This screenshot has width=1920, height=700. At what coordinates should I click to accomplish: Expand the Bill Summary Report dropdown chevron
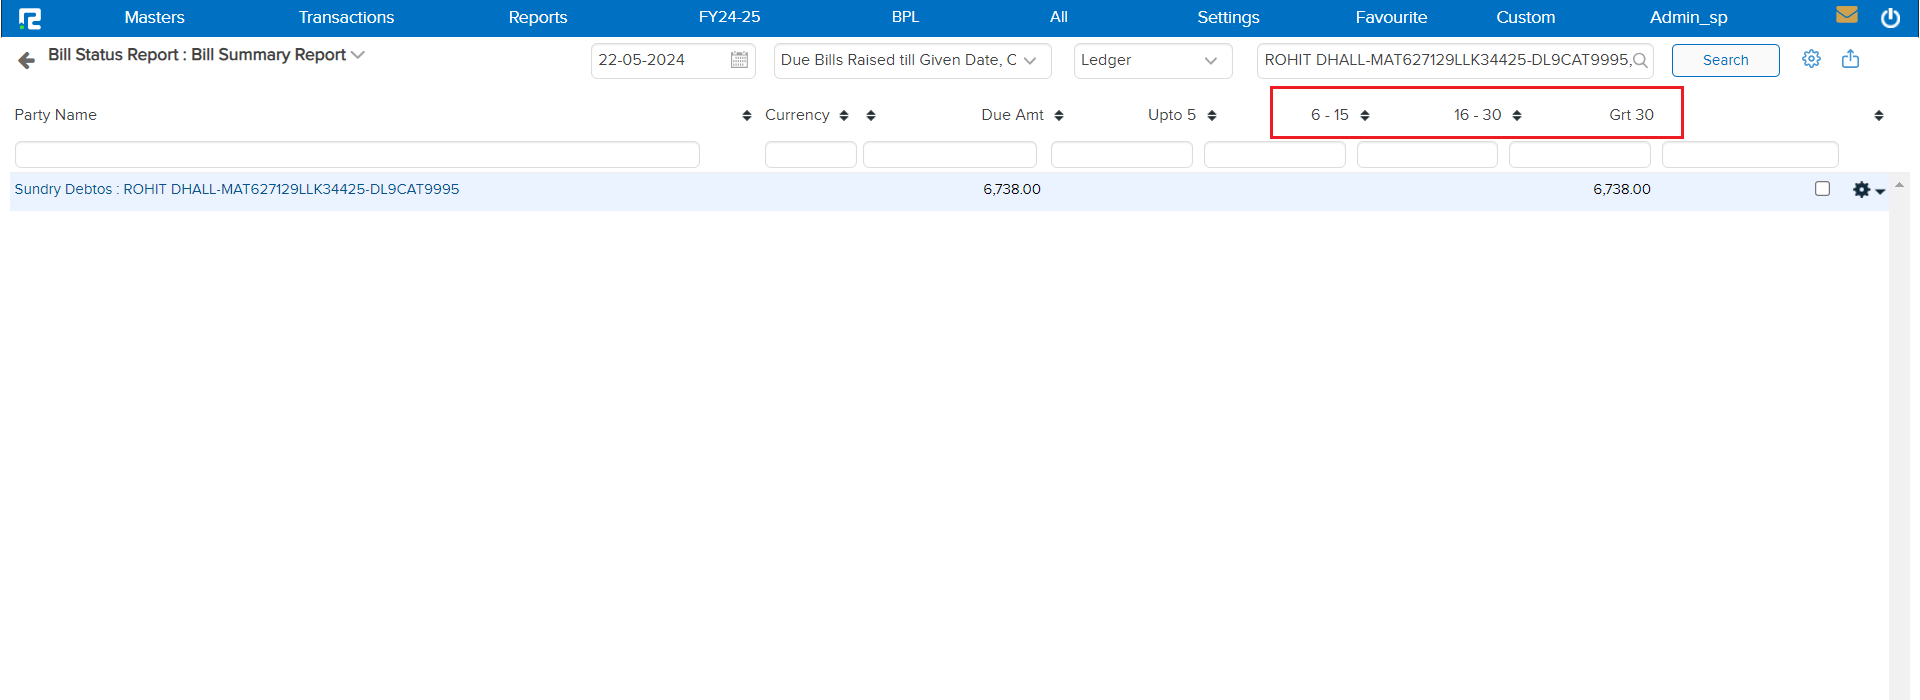pyautogui.click(x=358, y=55)
